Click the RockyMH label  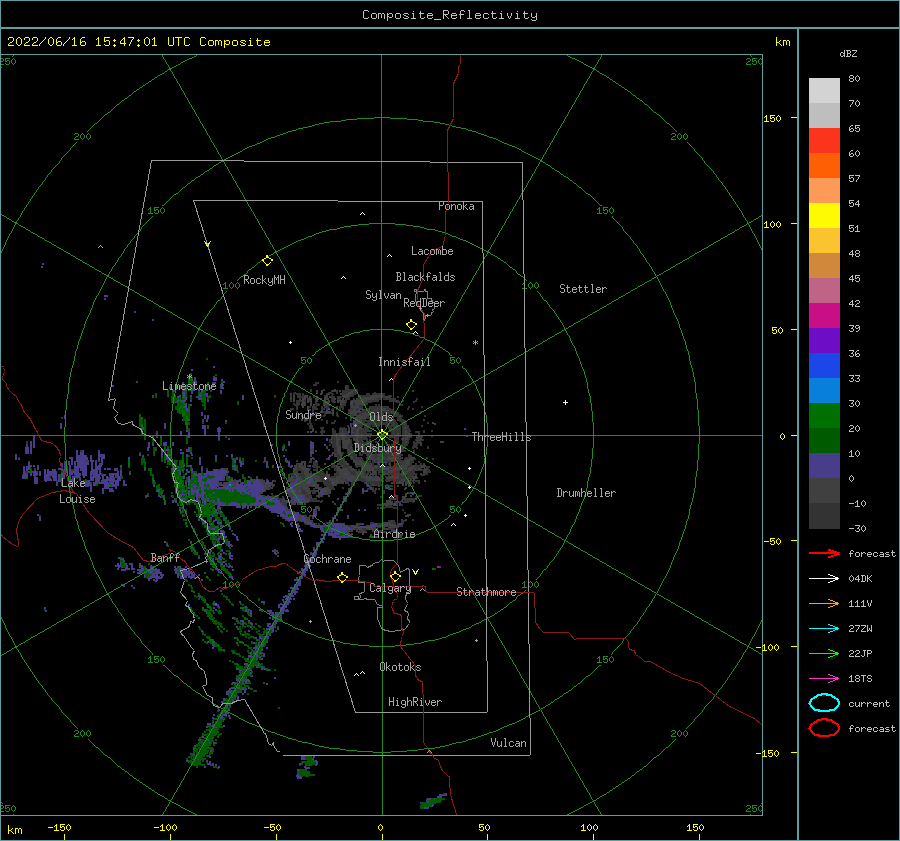click(264, 280)
